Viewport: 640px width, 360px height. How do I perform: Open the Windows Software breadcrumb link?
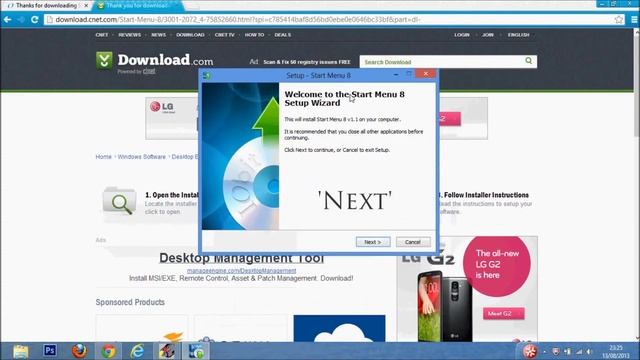coord(142,157)
